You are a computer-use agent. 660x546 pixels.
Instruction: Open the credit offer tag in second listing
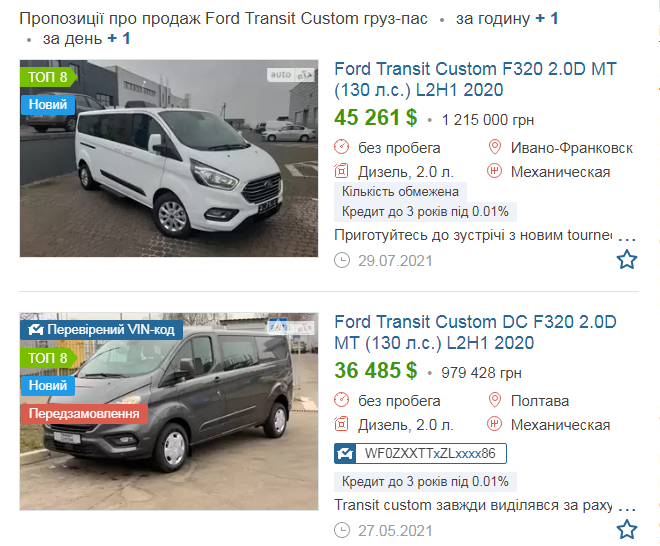click(425, 481)
